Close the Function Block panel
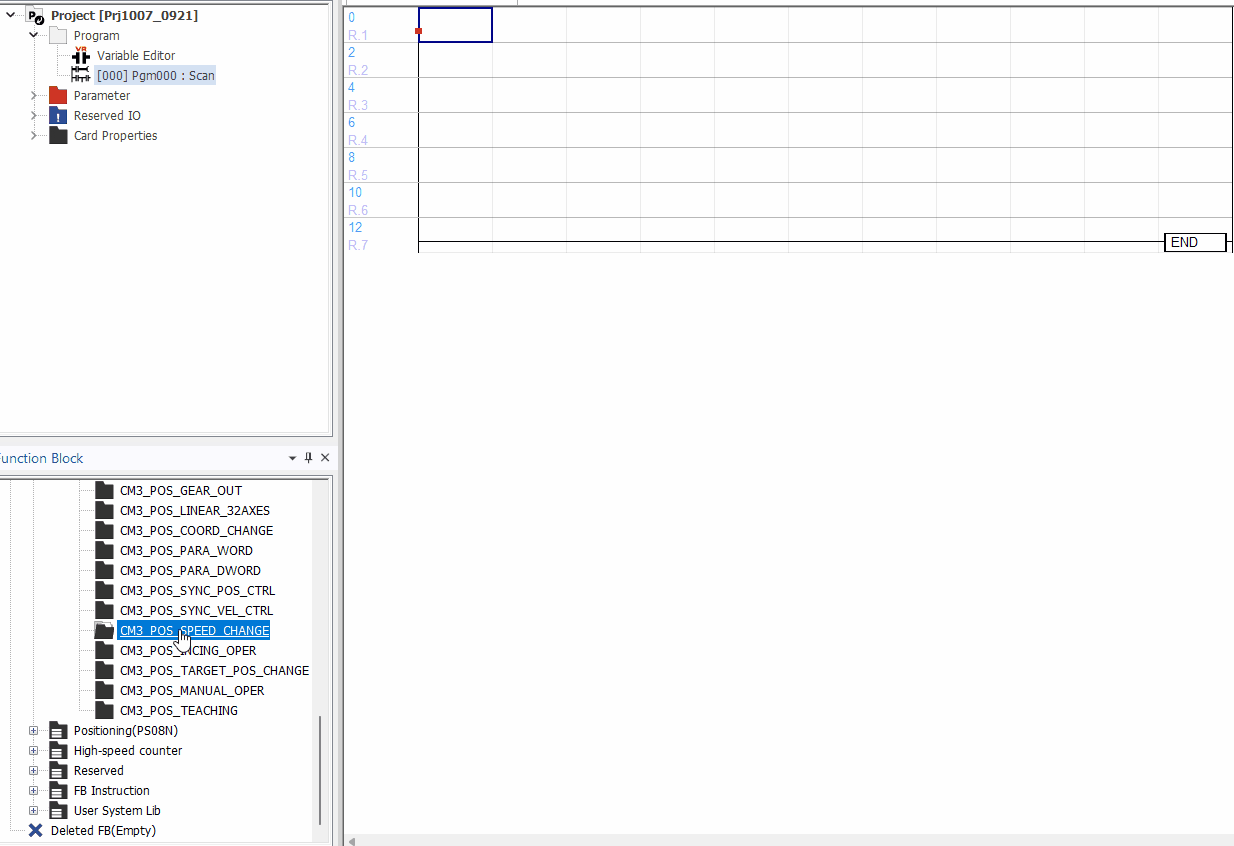 pyautogui.click(x=324, y=458)
